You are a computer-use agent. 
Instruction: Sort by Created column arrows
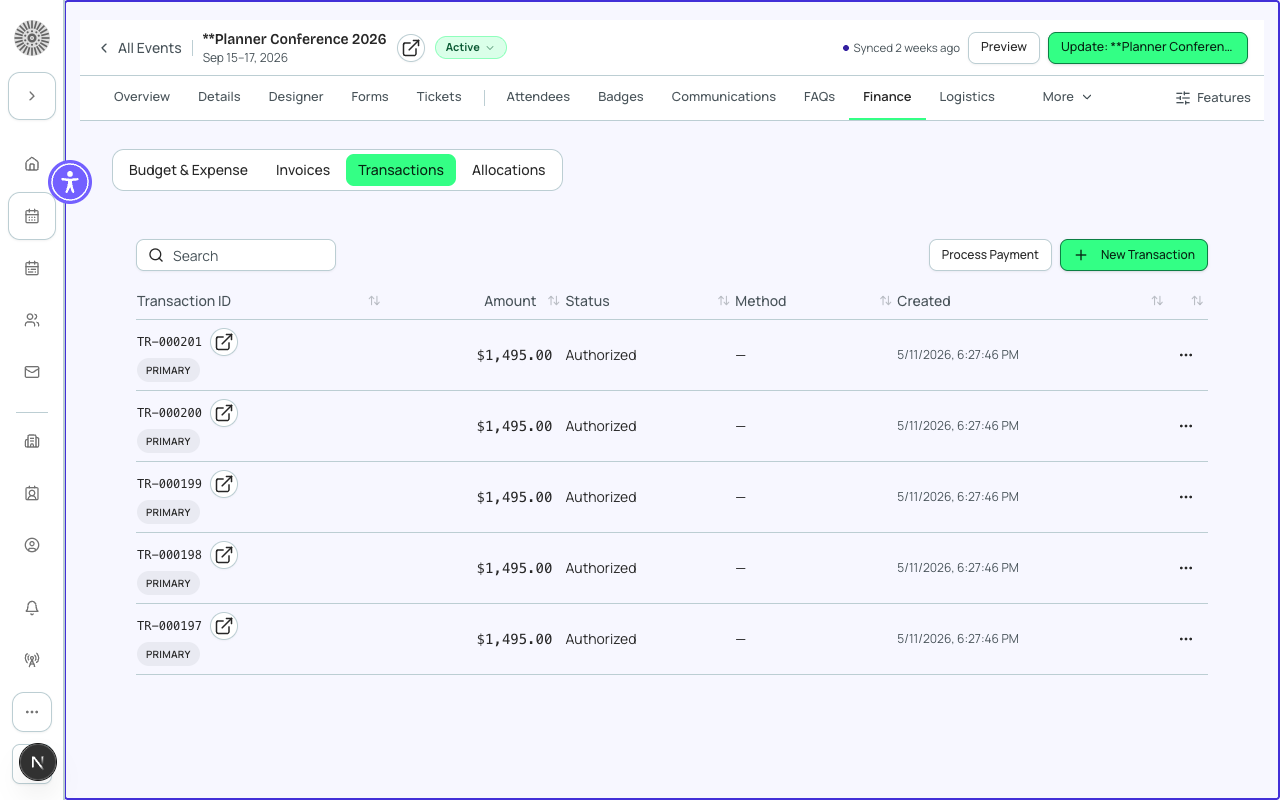[1157, 301]
